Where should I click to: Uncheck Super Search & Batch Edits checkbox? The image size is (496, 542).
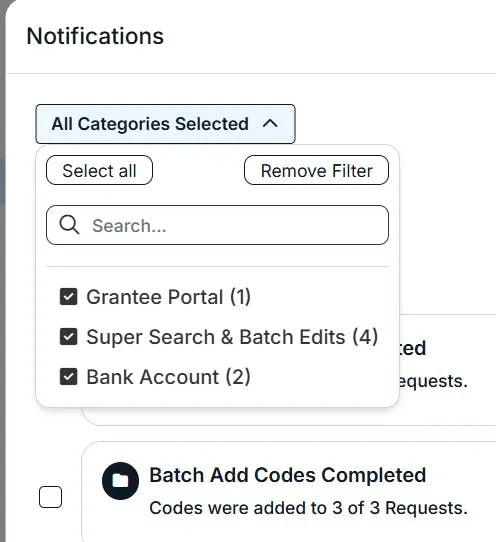68,337
